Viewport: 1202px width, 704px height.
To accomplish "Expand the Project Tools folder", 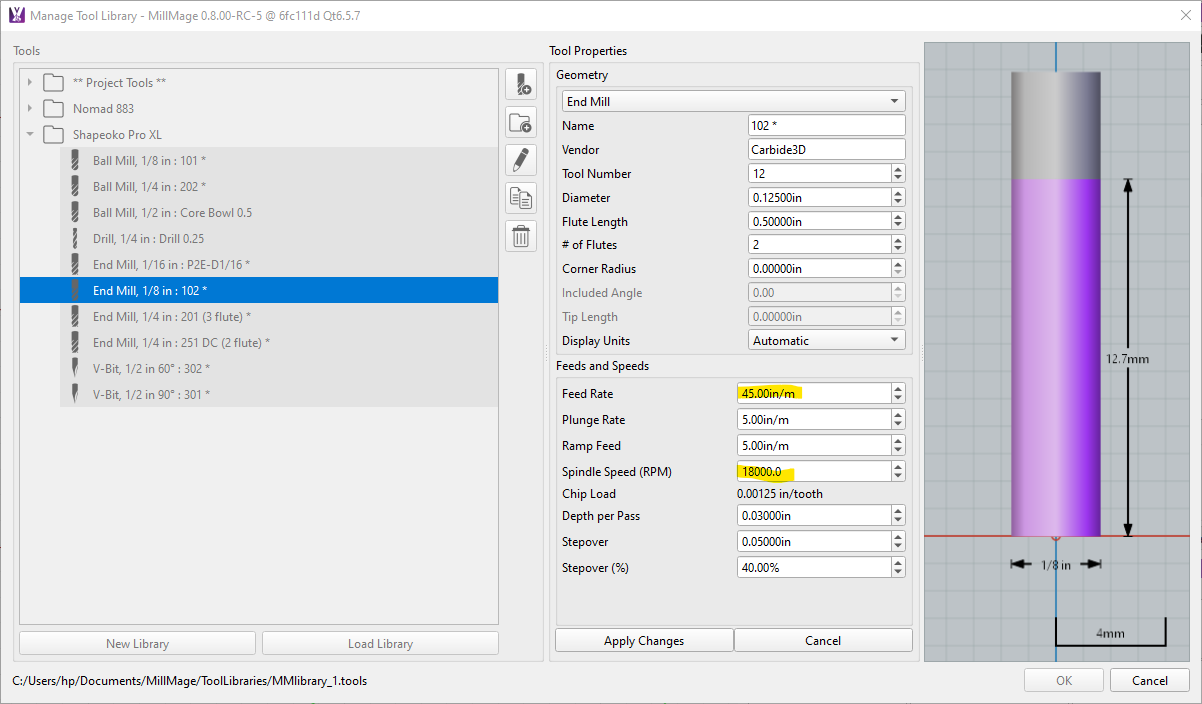I will [29, 83].
